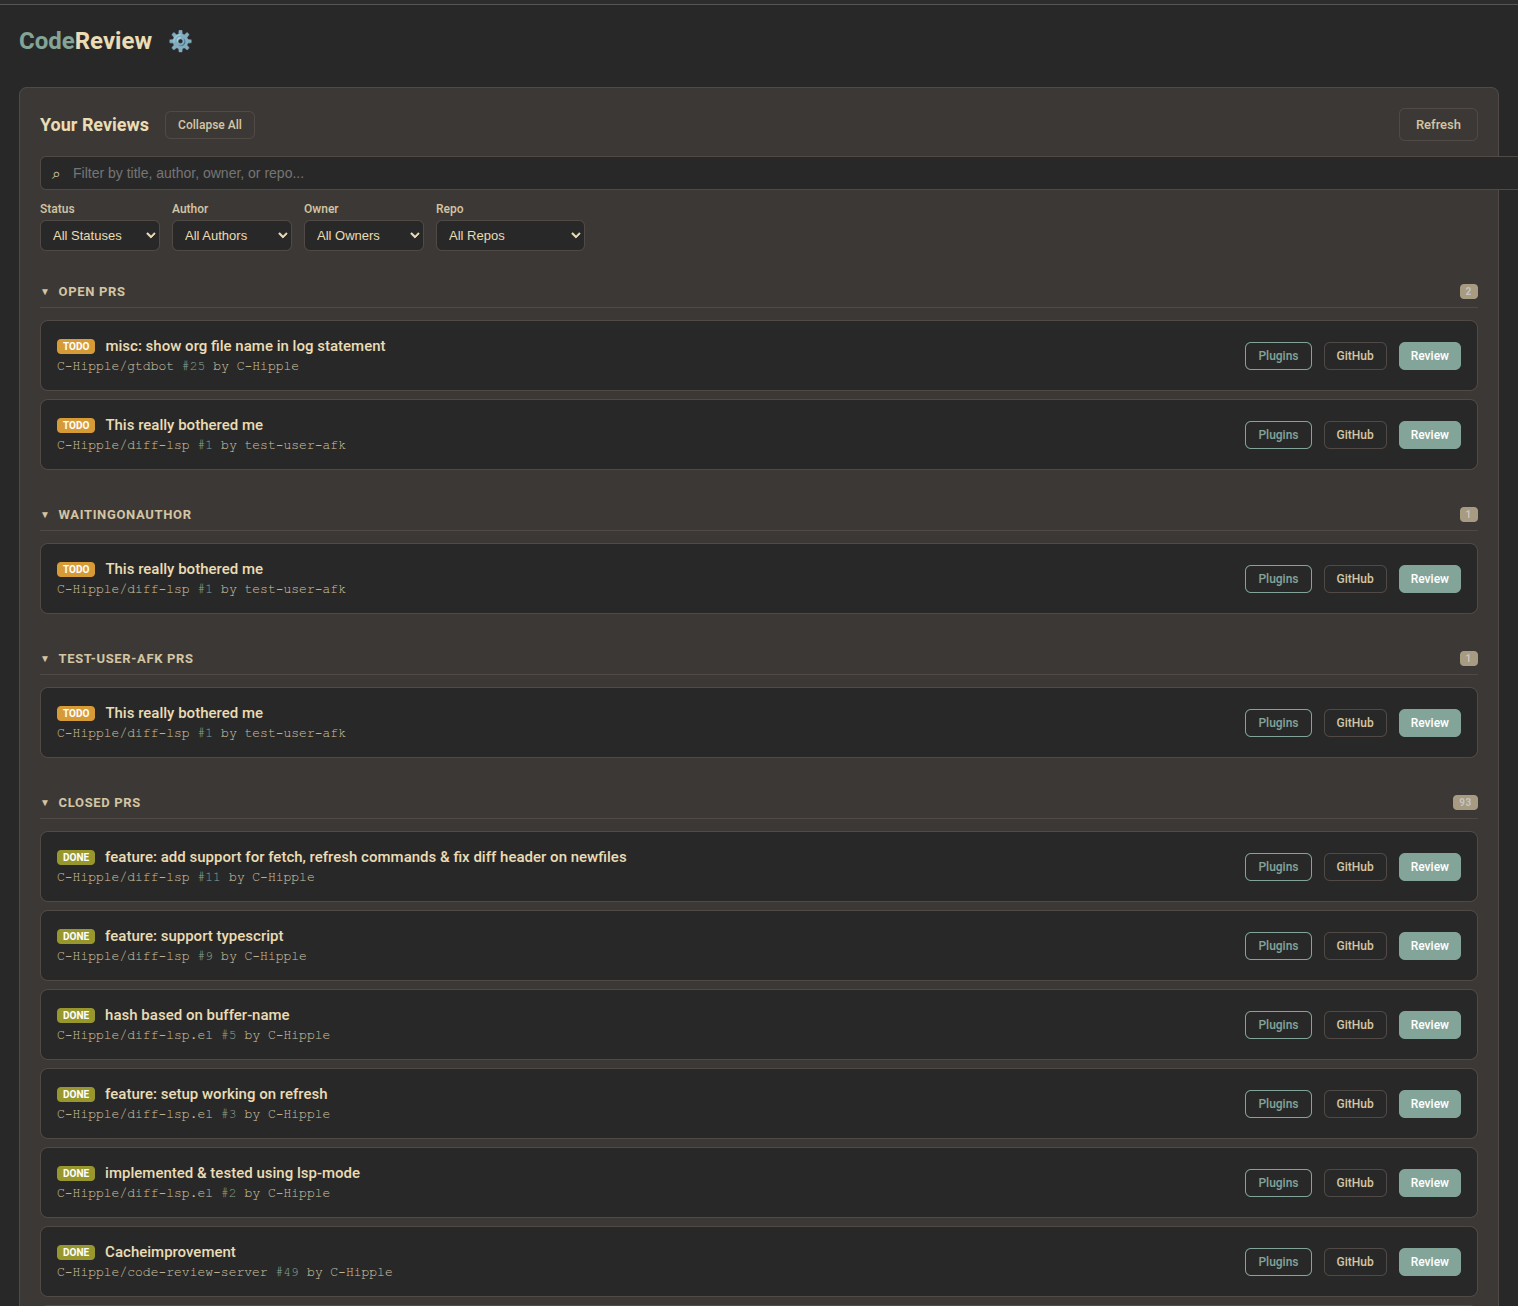Open Plugins for 'setup working on refresh' PR

click(x=1278, y=1104)
